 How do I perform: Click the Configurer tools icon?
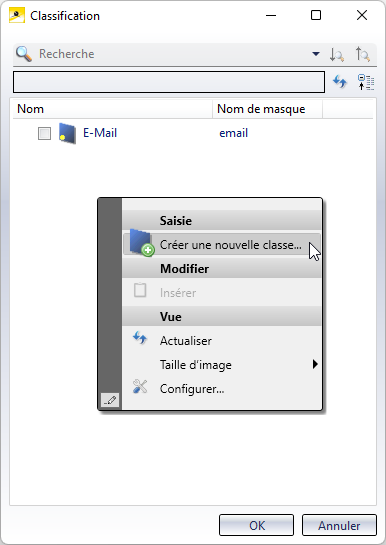click(140, 387)
